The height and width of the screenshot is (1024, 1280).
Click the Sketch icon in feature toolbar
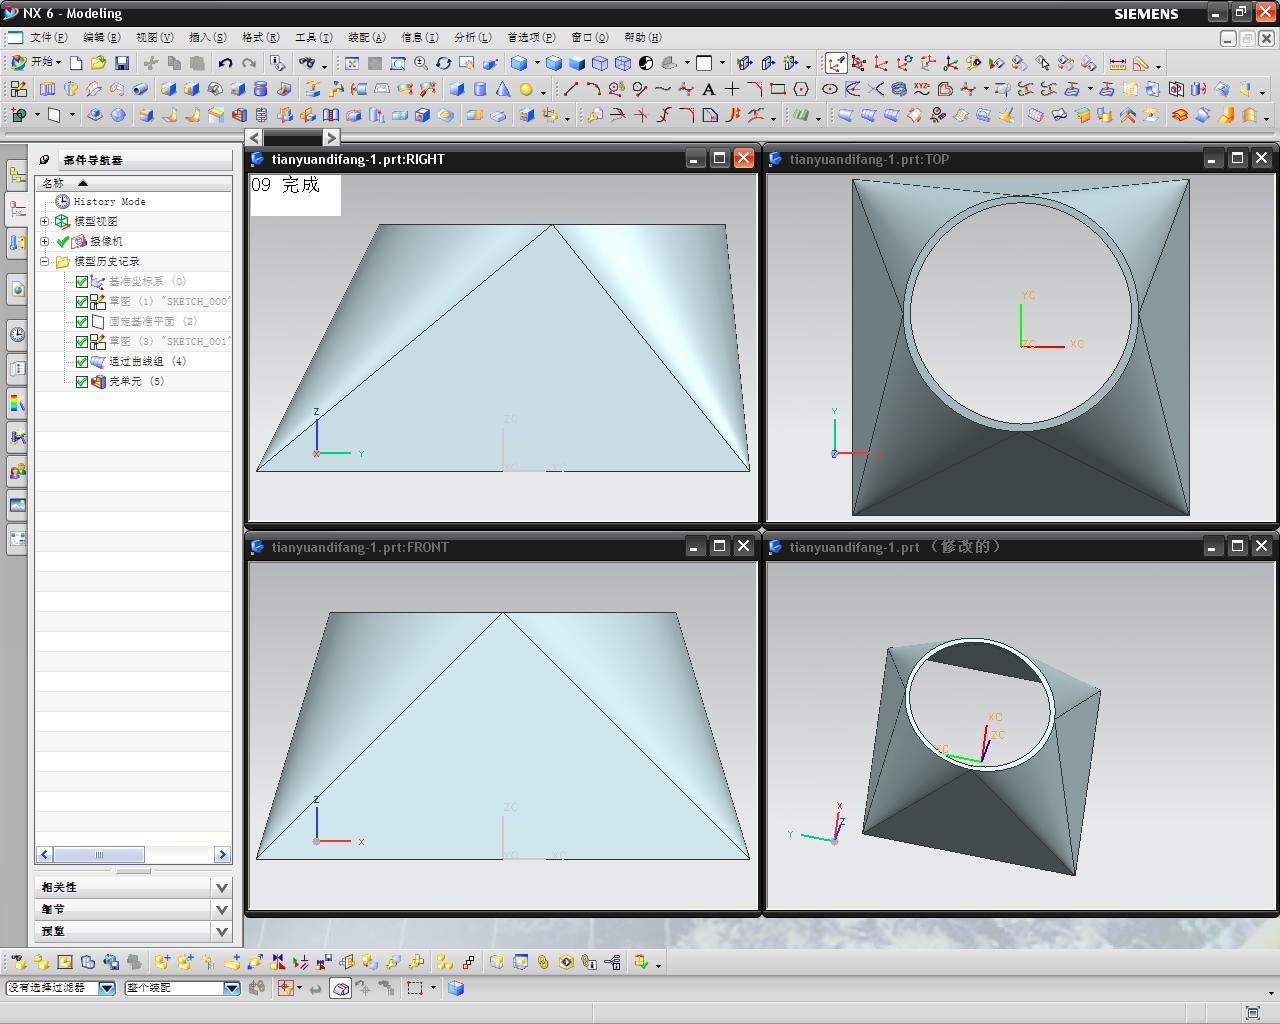(18, 89)
